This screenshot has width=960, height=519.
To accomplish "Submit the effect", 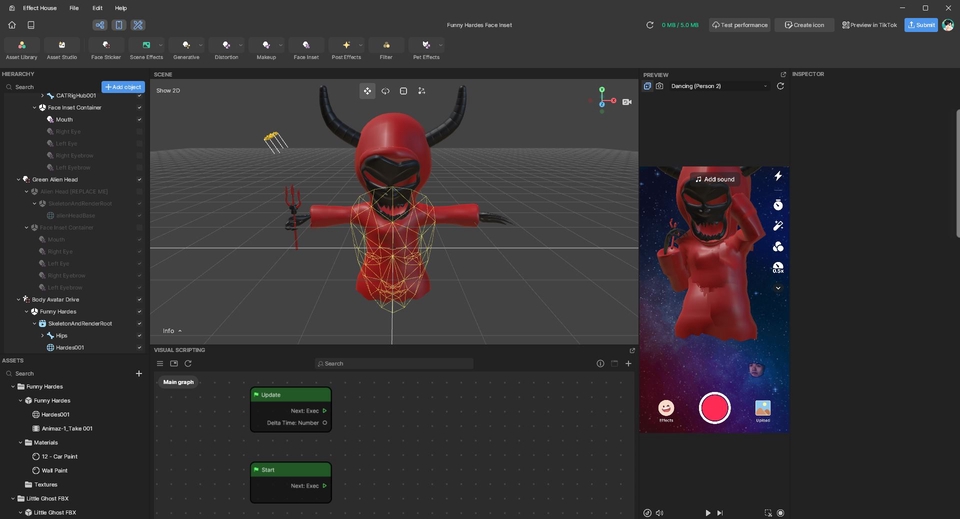I will [x=921, y=25].
